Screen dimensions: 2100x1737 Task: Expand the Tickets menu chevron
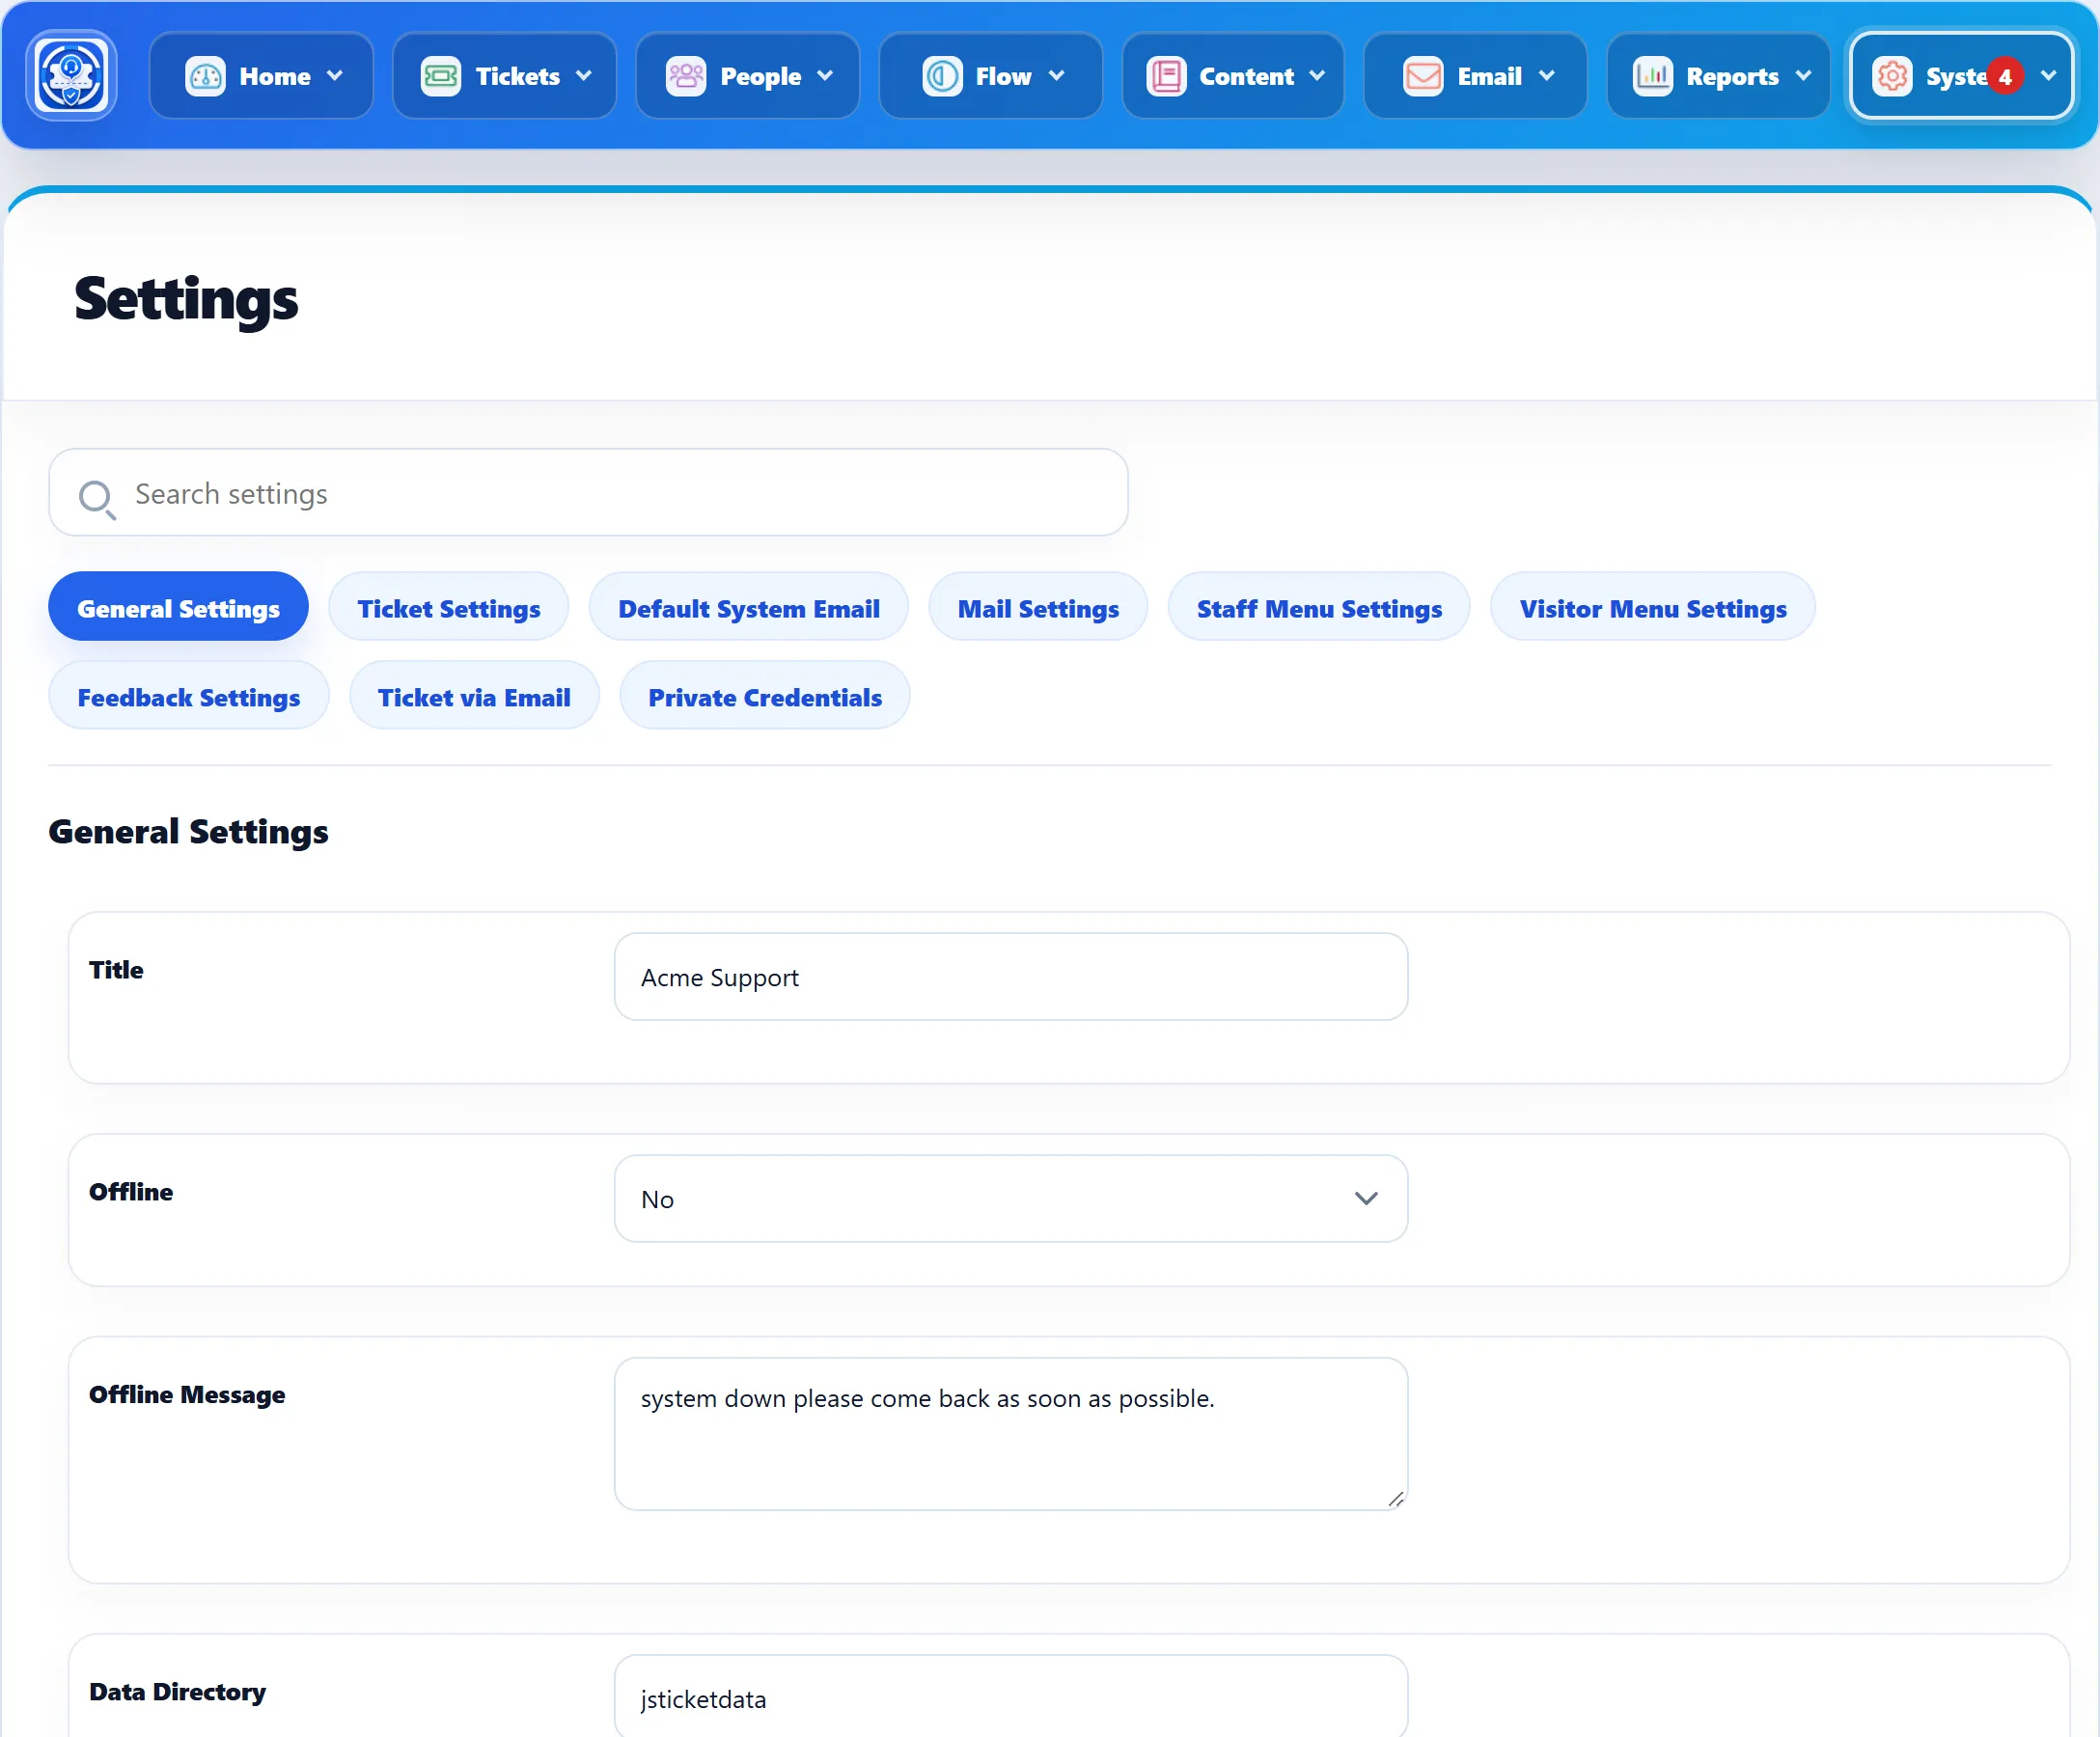[584, 76]
